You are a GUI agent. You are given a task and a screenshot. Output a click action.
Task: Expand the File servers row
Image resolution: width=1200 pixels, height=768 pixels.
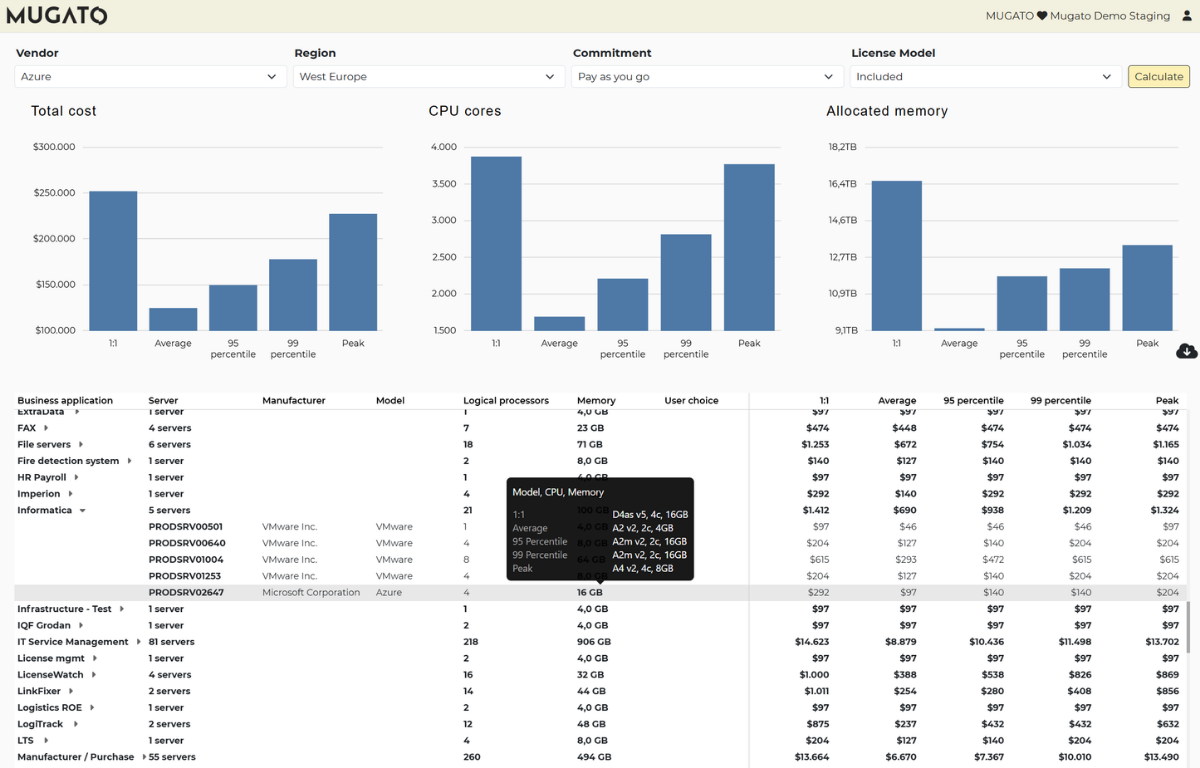81,444
